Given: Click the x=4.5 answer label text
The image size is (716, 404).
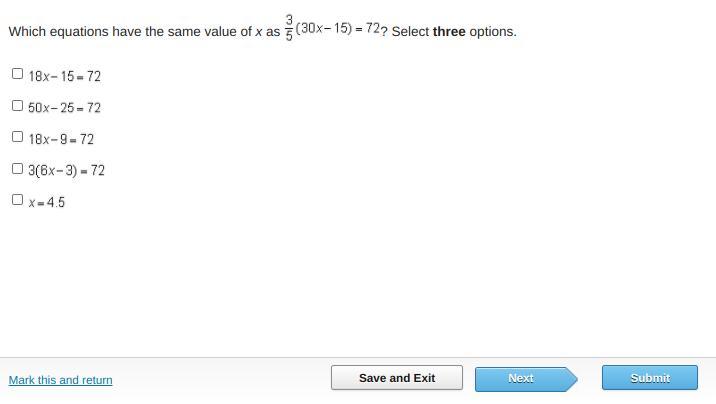Looking at the screenshot, I should [47, 202].
